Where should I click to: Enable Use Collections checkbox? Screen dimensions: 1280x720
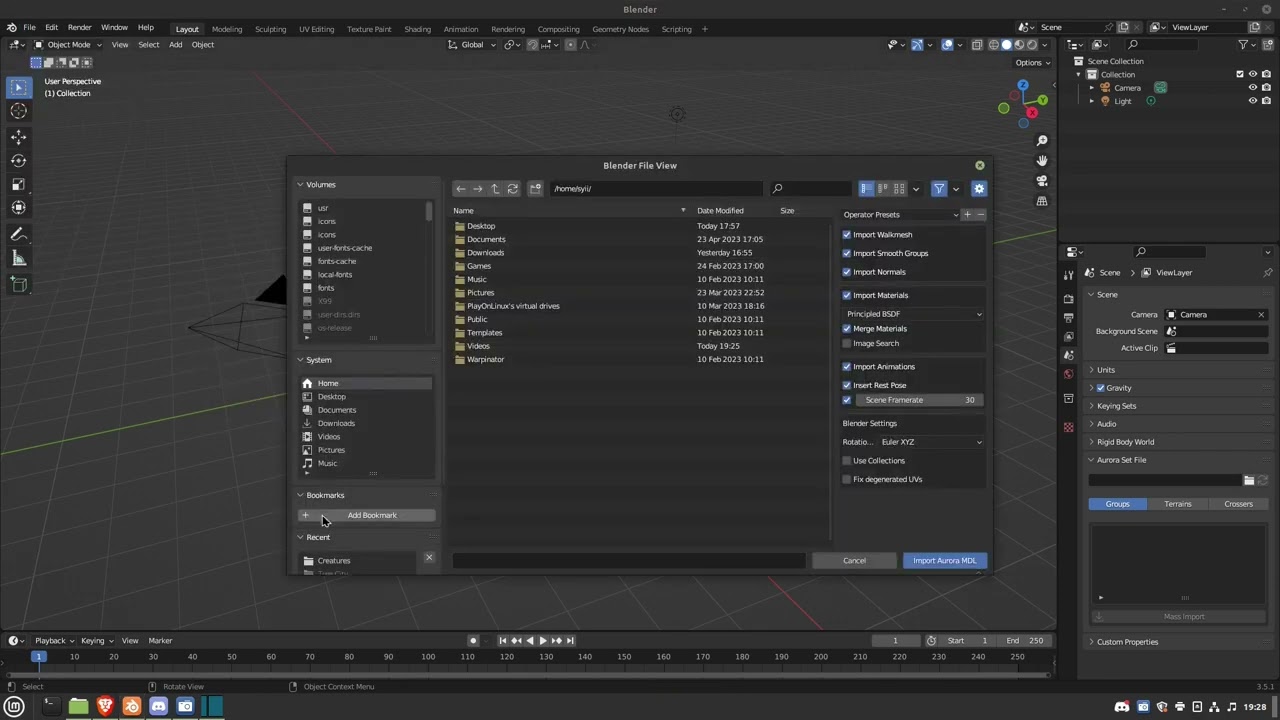(847, 461)
